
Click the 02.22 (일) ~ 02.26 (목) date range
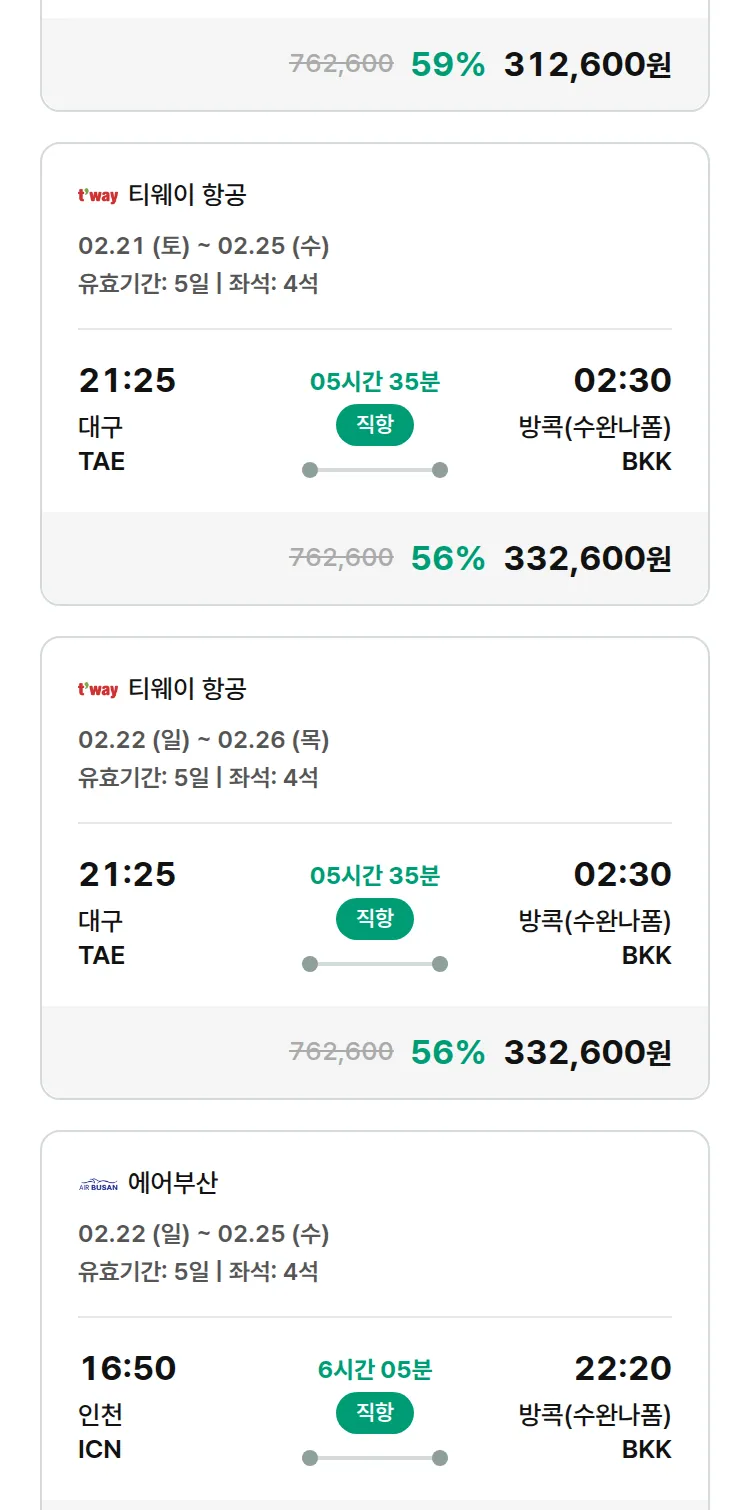(204, 740)
